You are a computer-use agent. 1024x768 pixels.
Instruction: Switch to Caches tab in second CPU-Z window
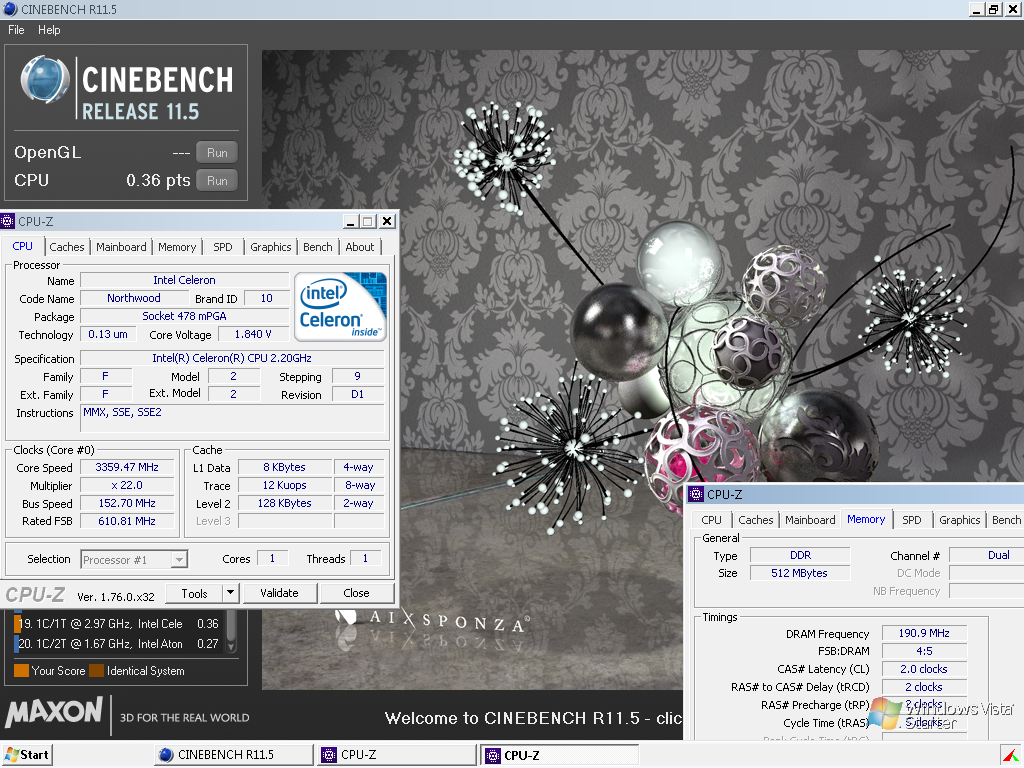point(756,520)
